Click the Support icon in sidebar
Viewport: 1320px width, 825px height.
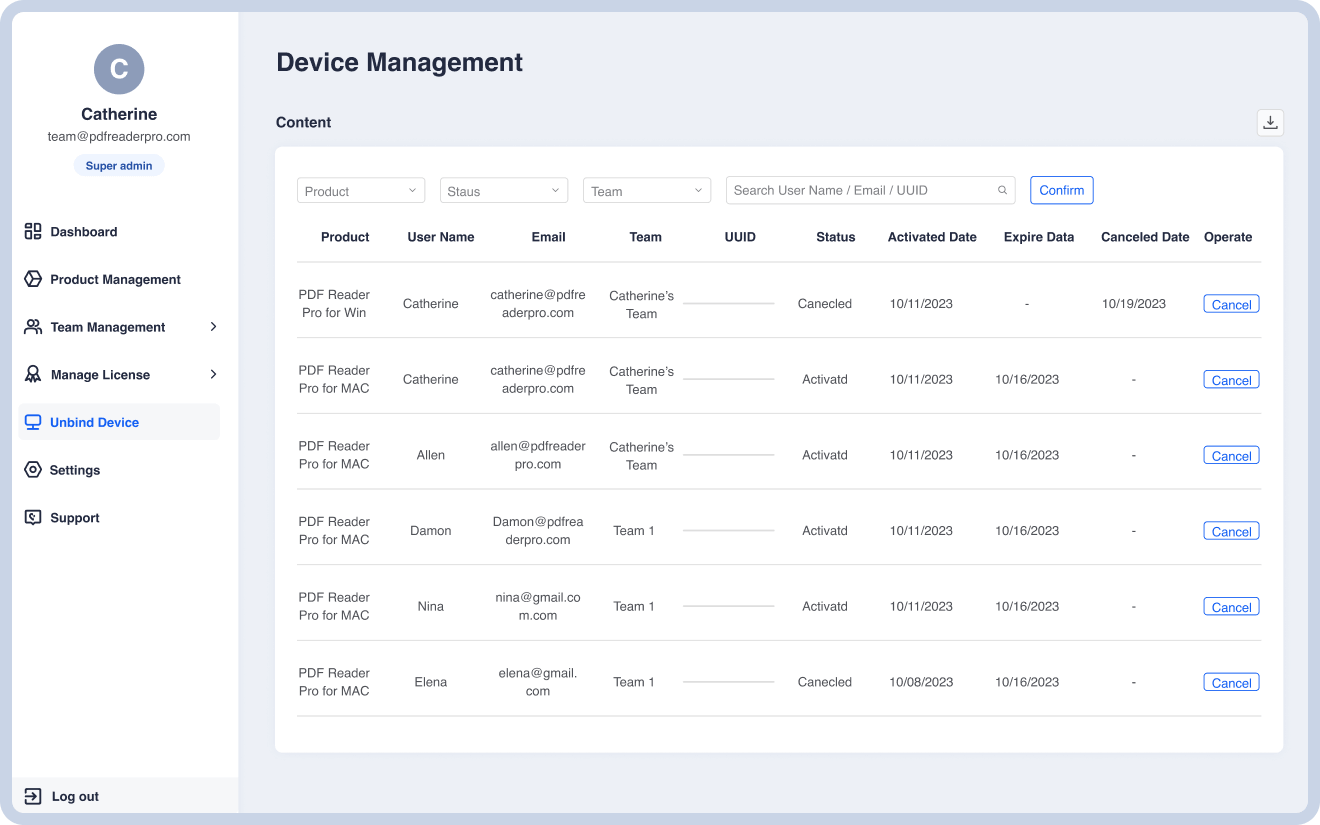[x=33, y=518]
